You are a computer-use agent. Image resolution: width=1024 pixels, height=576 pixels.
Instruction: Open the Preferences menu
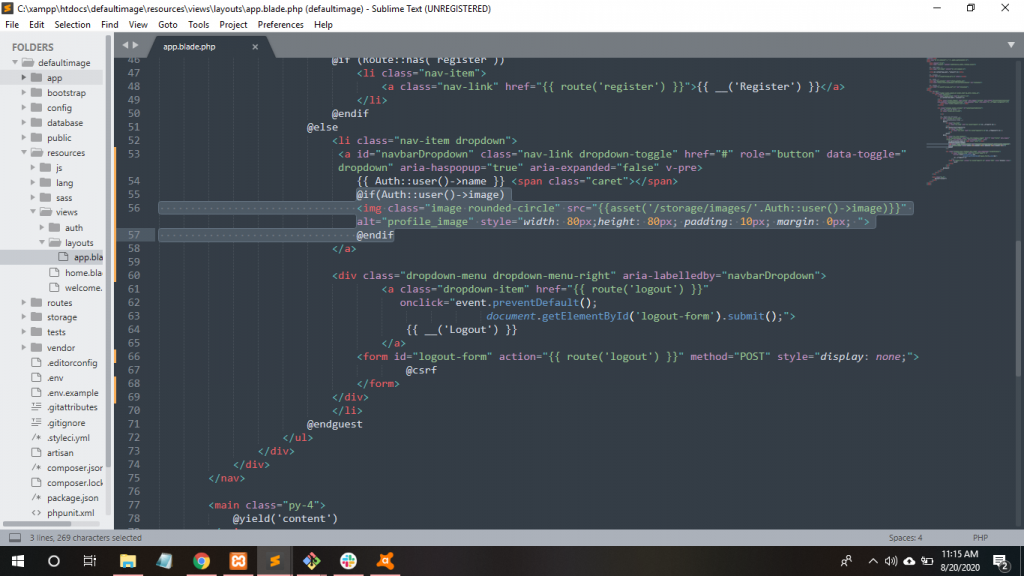coord(280,24)
